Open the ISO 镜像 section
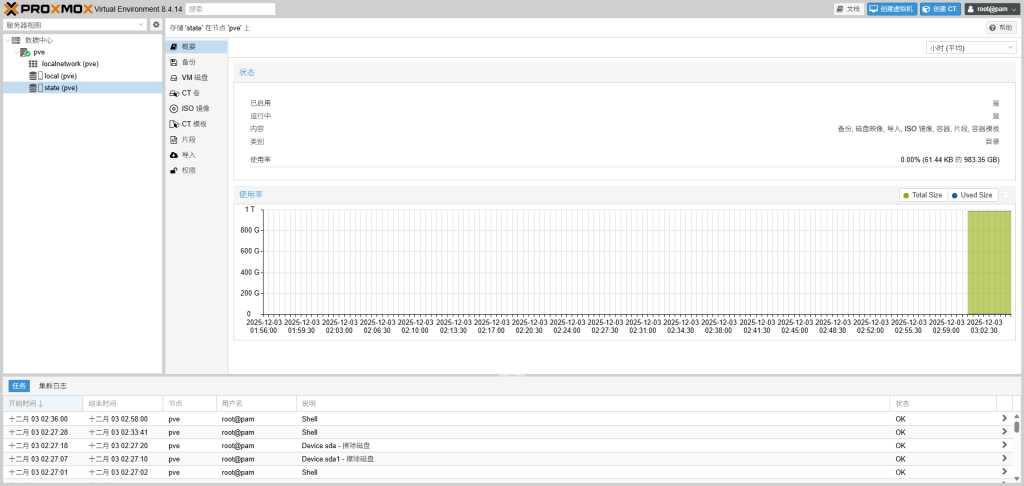The width and height of the screenshot is (1024, 486). (x=195, y=108)
